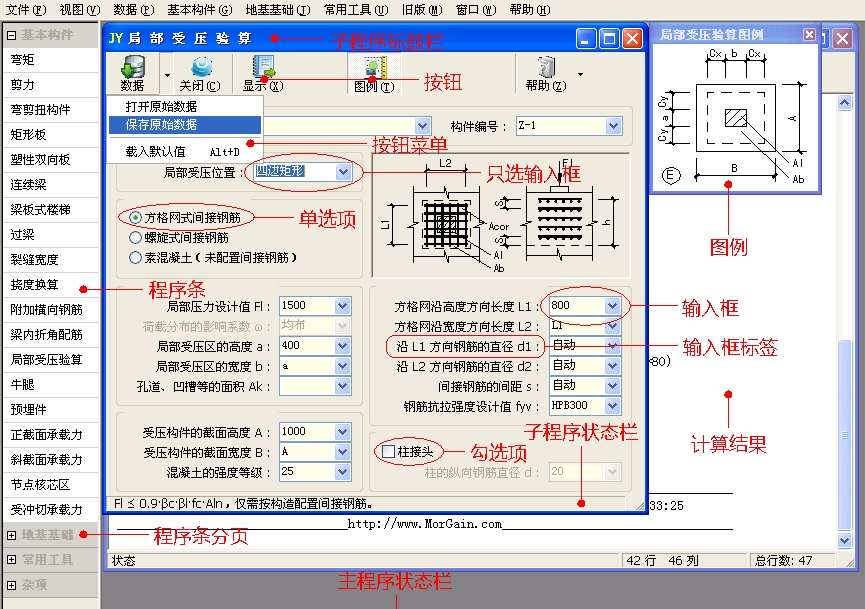Click the www.MorGain.com link
Image resolution: width=865 pixels, height=609 pixels.
point(425,524)
